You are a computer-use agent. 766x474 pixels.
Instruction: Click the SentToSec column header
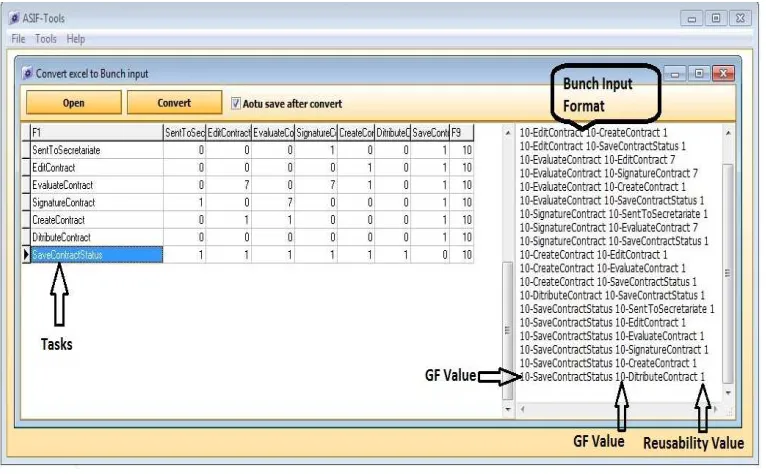pos(185,132)
